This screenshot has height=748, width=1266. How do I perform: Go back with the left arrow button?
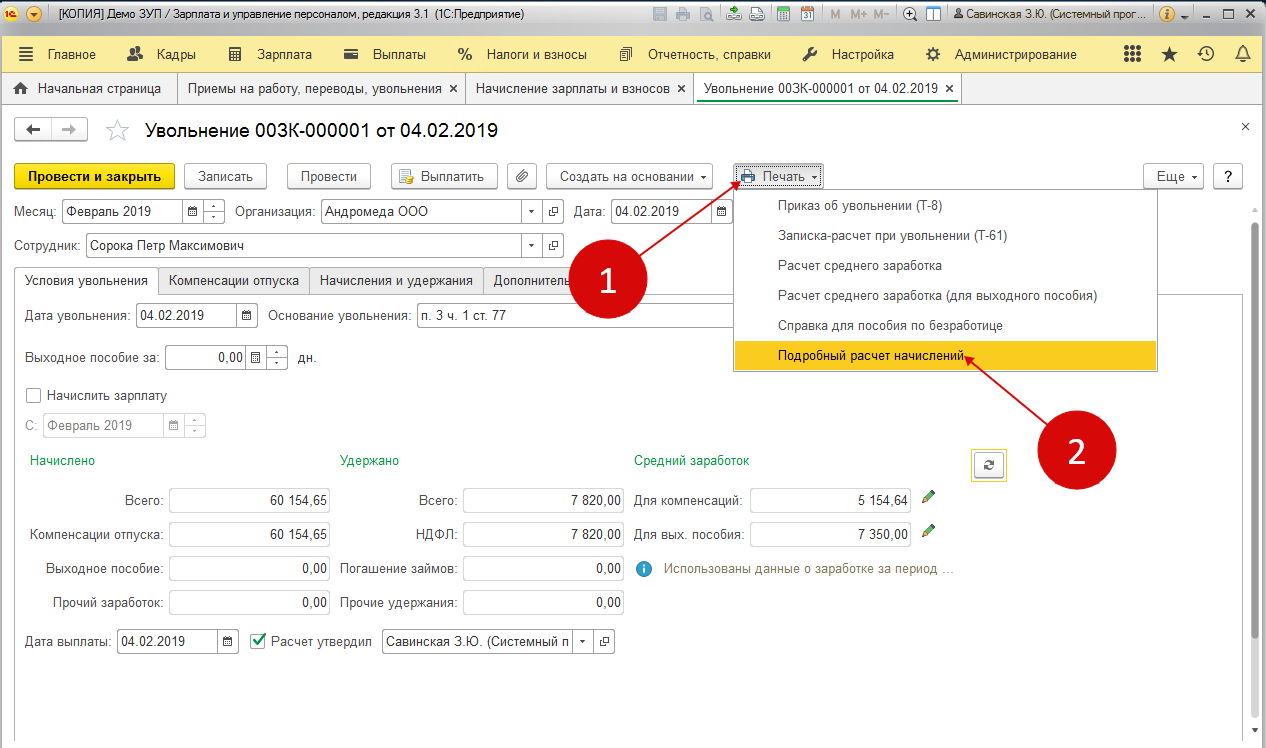tap(33, 130)
